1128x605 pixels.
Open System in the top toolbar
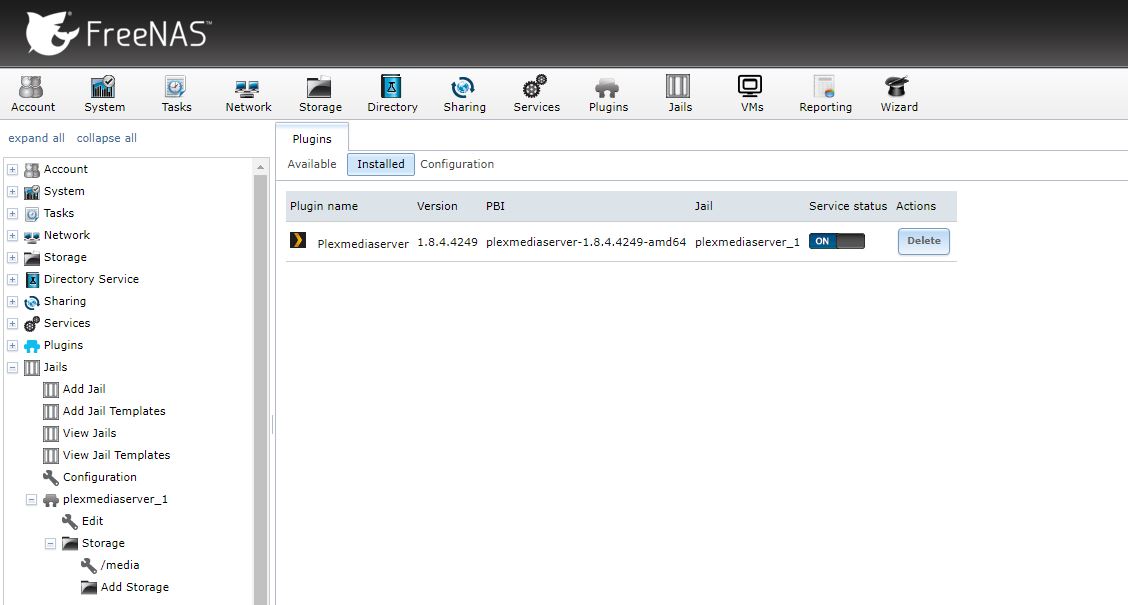click(104, 94)
